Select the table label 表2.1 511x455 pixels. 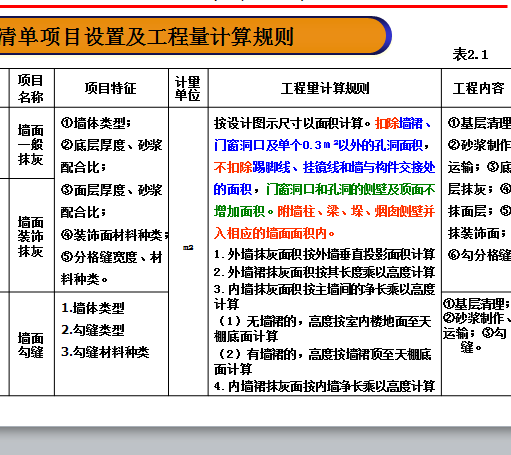click(470, 54)
